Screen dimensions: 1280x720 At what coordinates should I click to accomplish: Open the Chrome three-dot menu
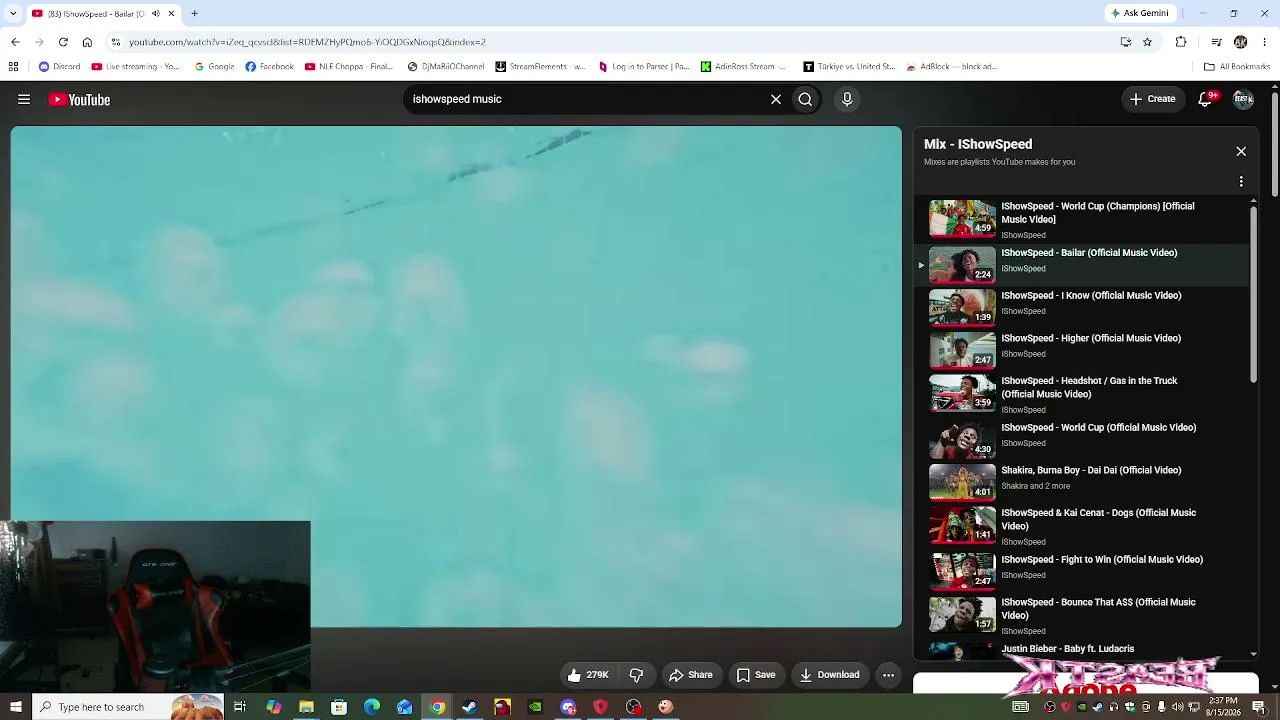pos(1265,42)
